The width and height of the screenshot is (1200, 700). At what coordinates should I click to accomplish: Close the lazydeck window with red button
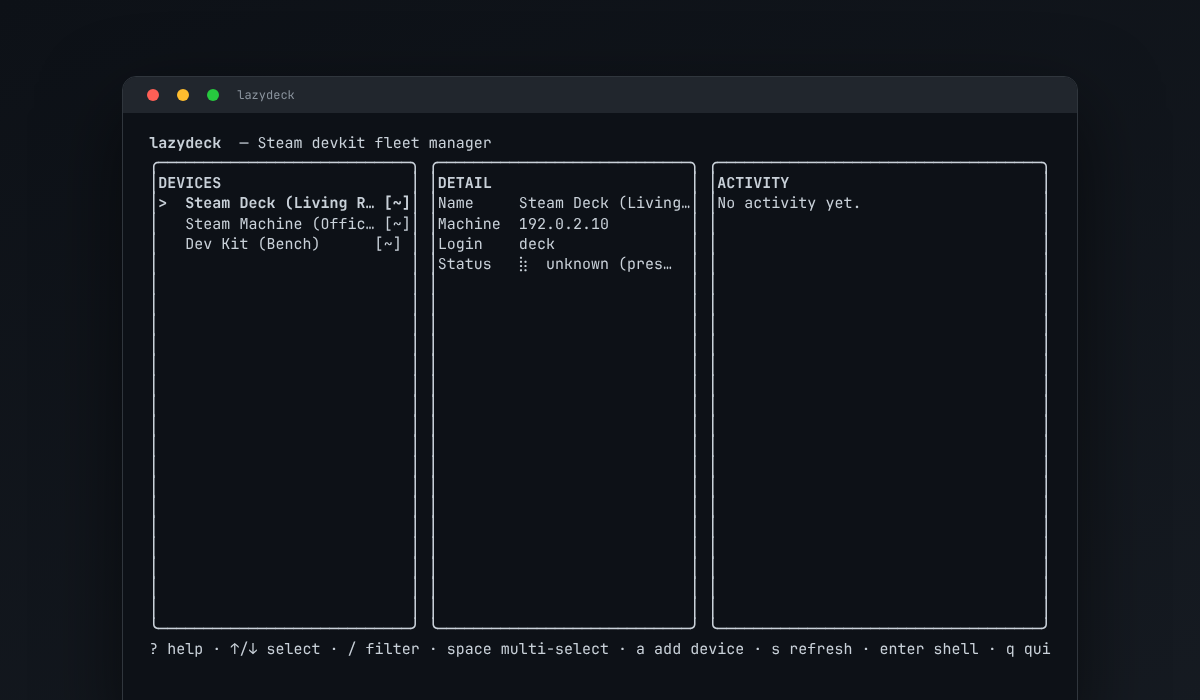click(x=153, y=95)
